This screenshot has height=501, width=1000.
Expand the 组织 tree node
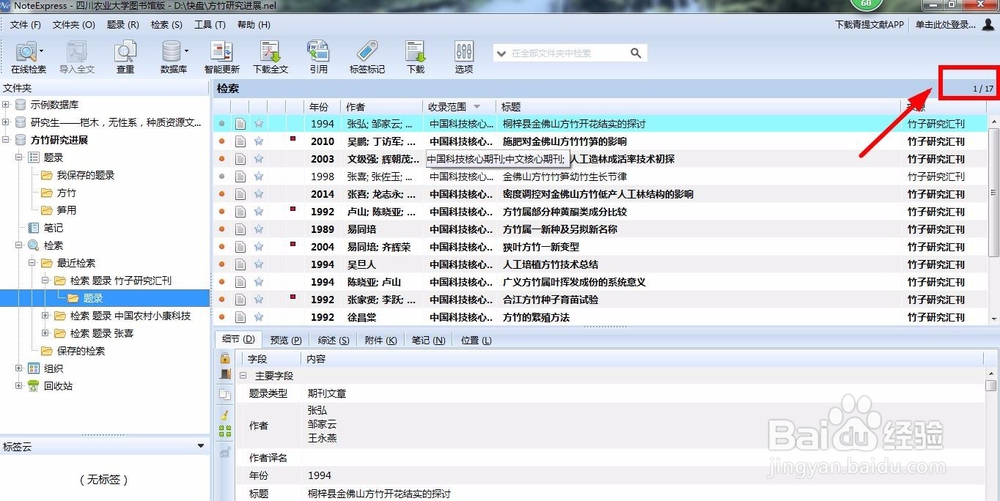pyautogui.click(x=18, y=368)
